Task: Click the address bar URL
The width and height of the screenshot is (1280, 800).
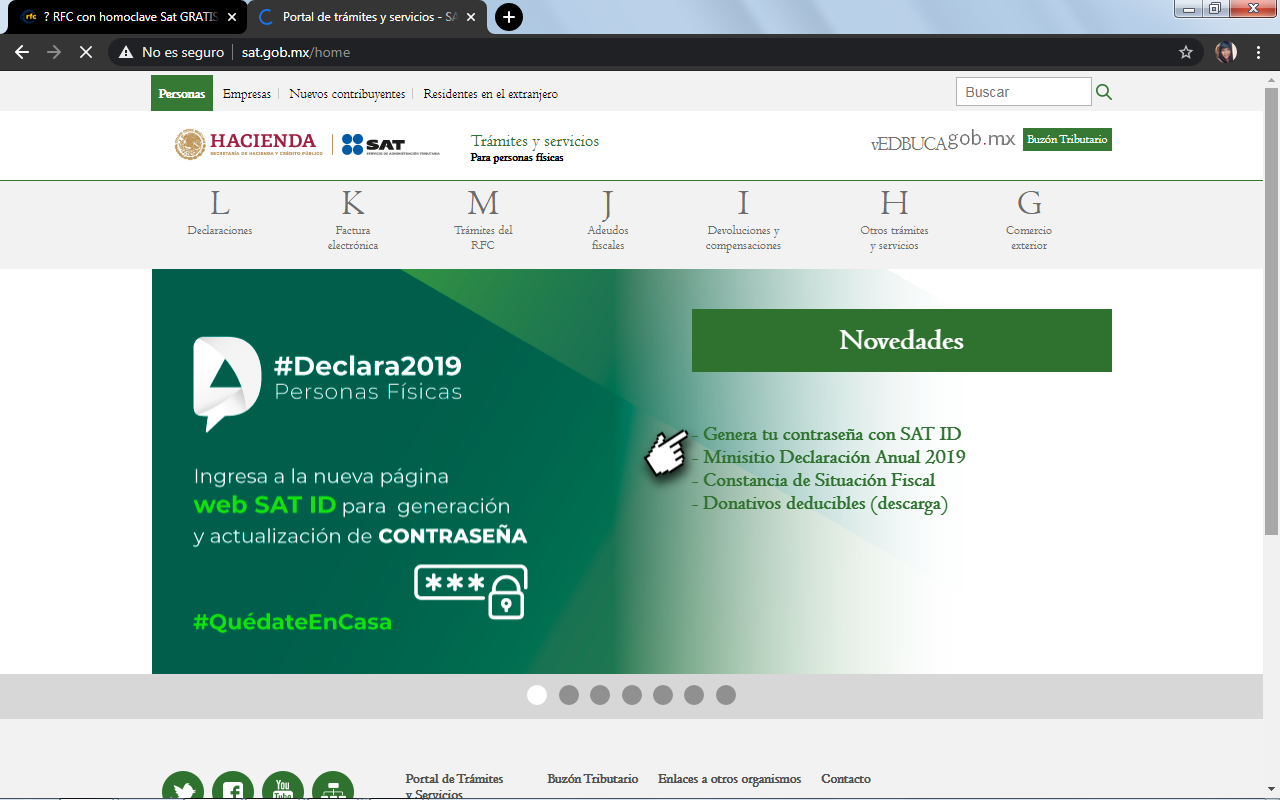Action: [296, 52]
